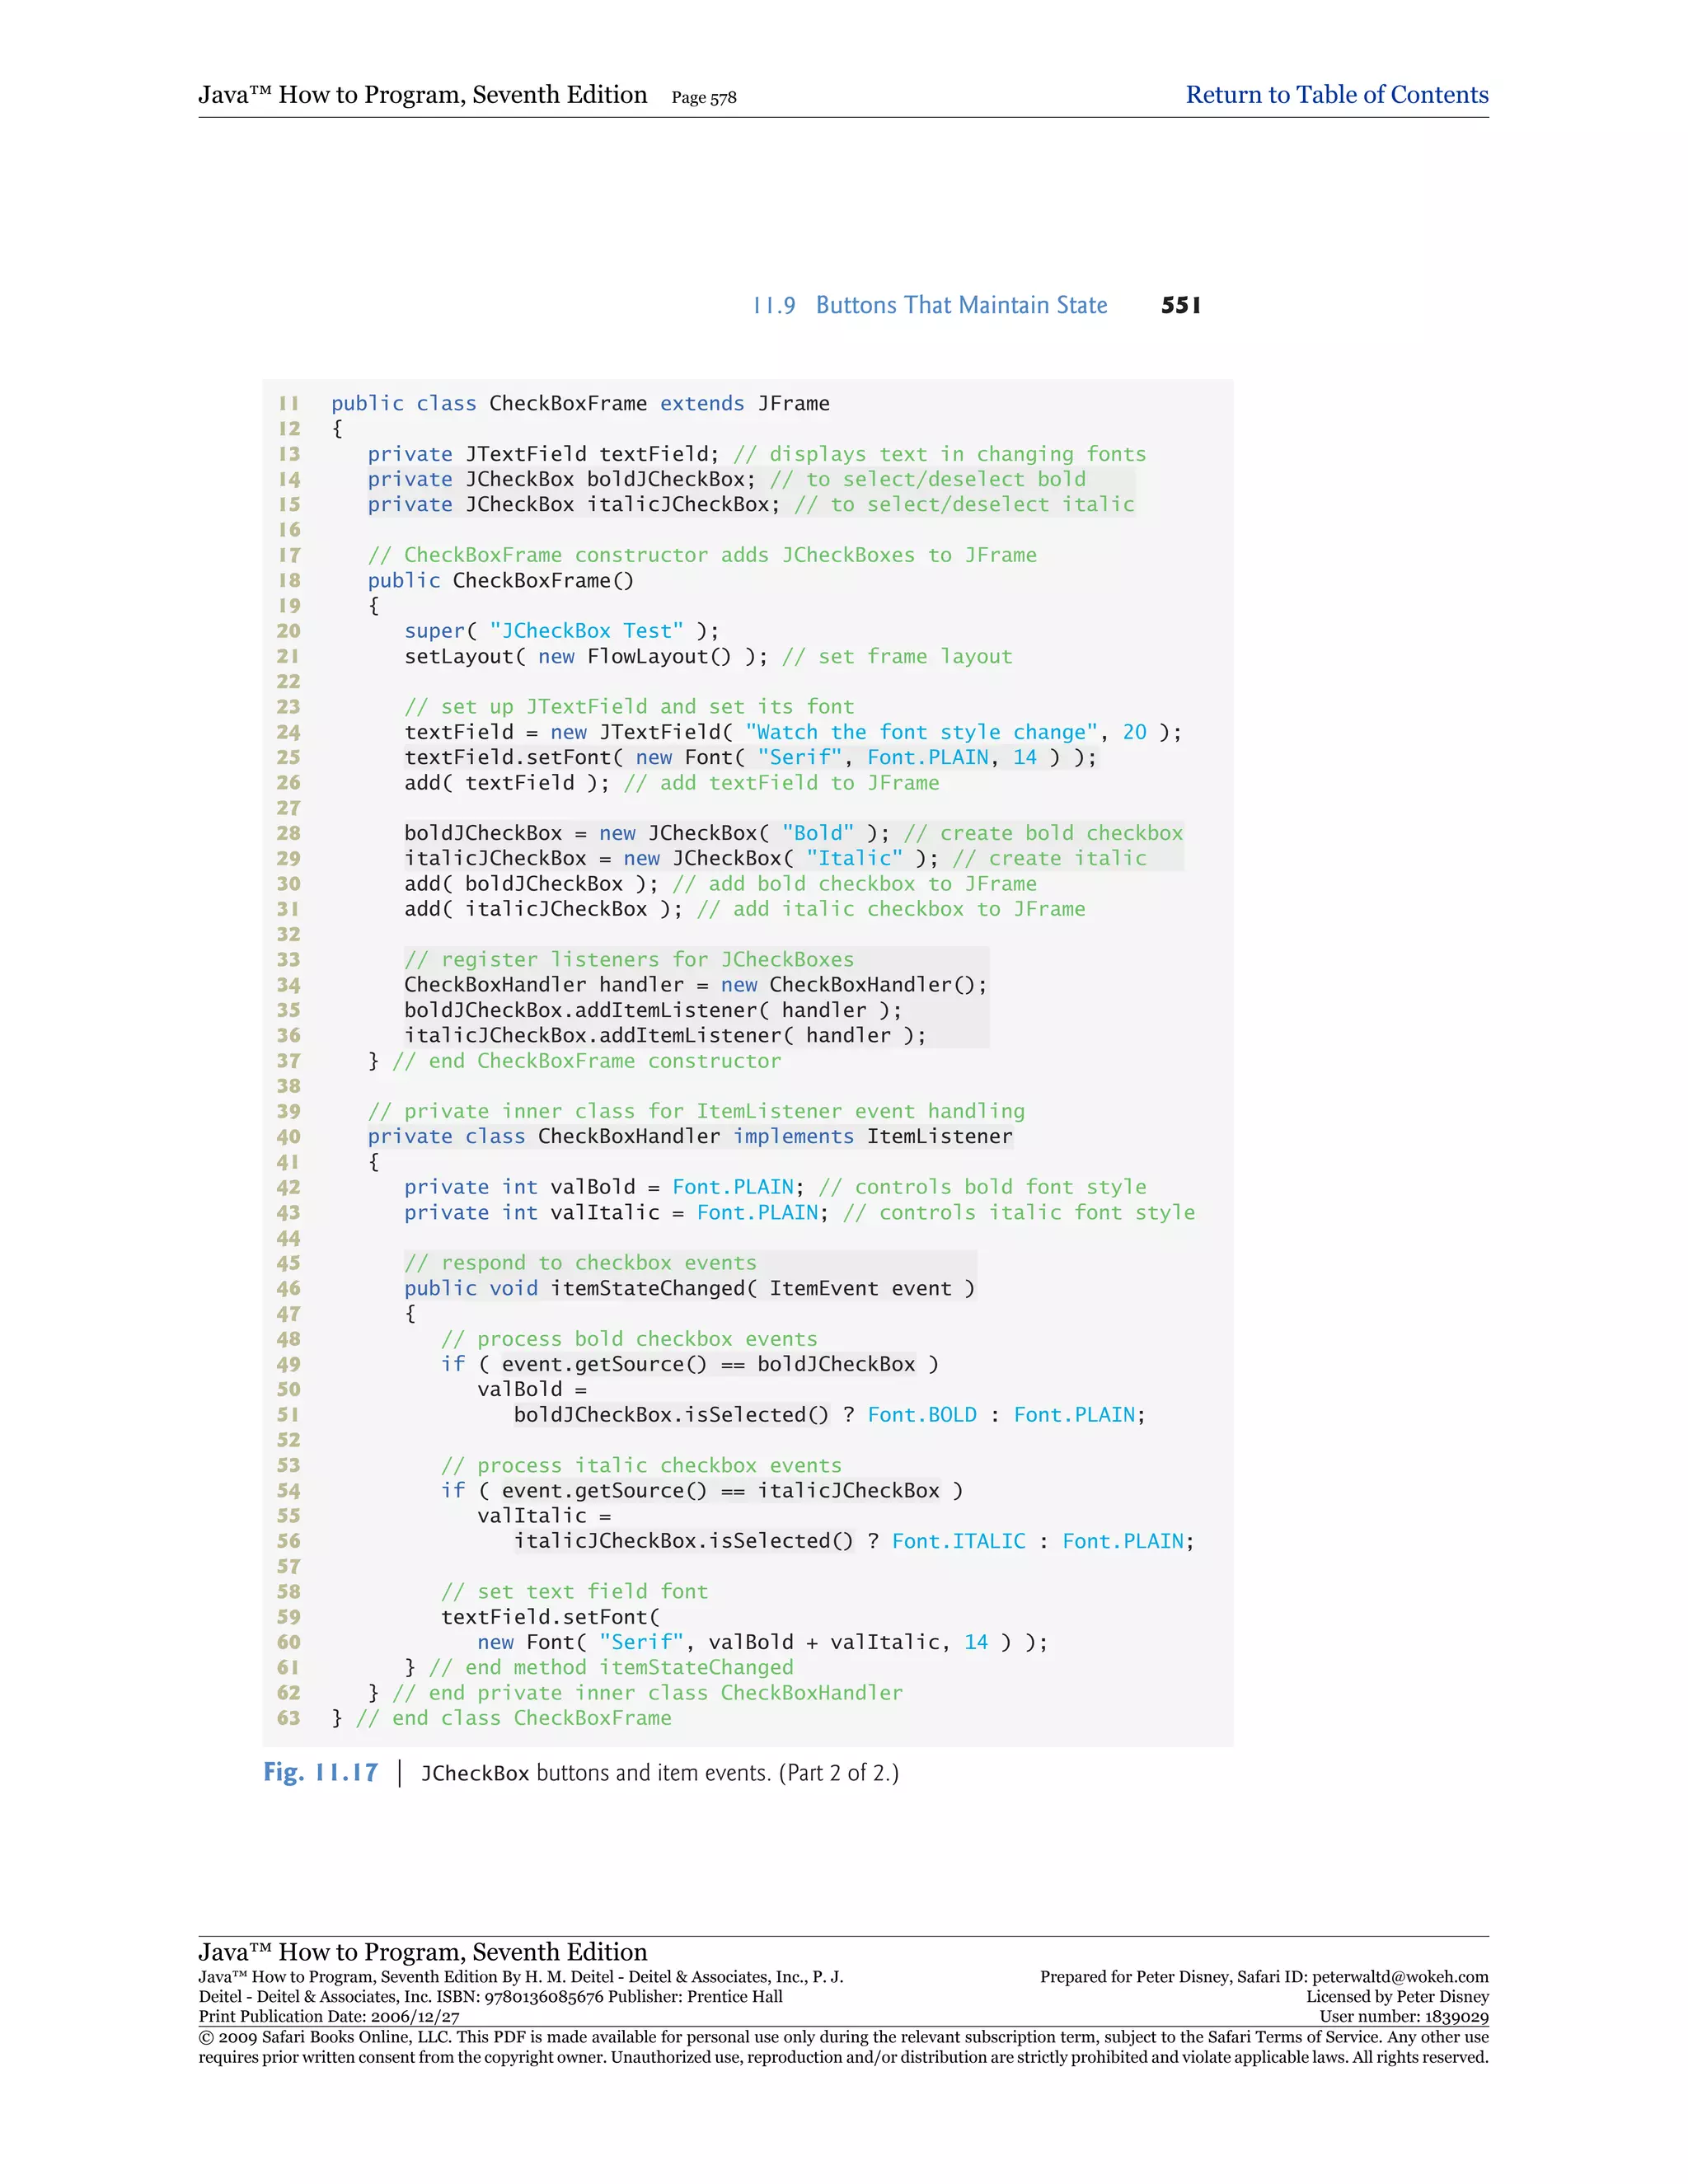
Task: Click the public class CheckBoxFrame declaration line
Action: 580,403
